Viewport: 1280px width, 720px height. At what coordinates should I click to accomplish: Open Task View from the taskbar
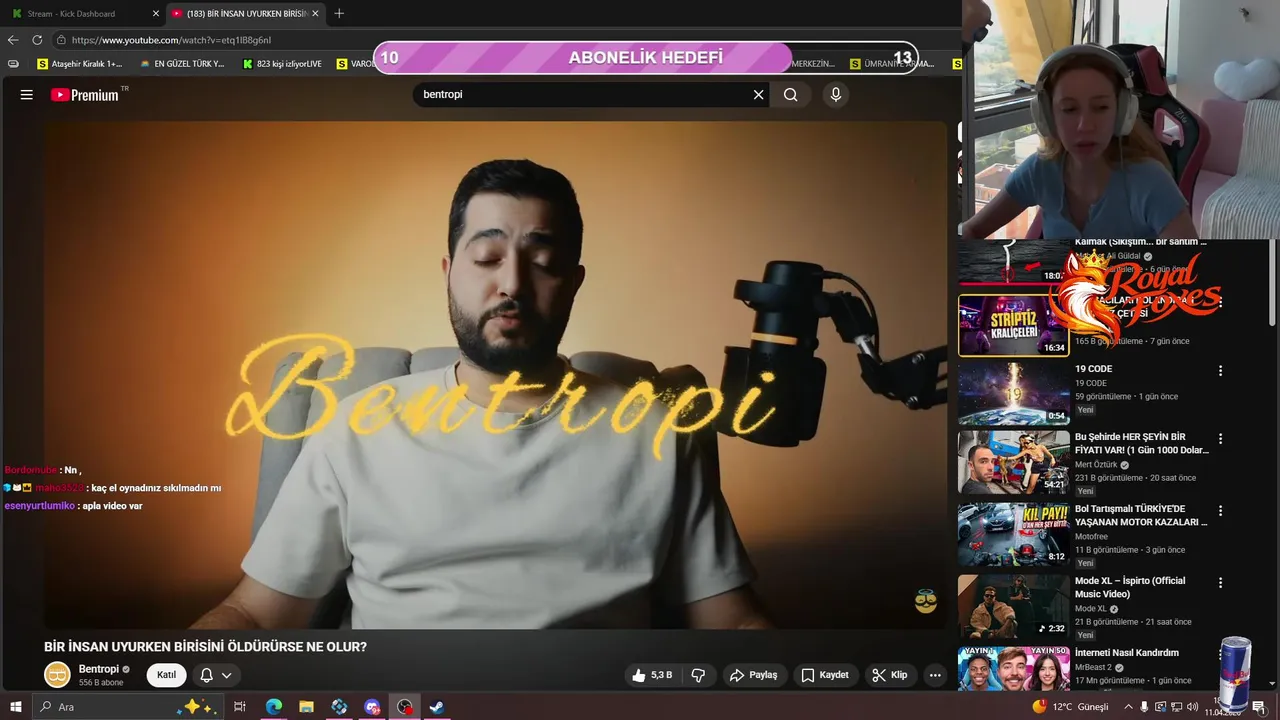[240, 707]
